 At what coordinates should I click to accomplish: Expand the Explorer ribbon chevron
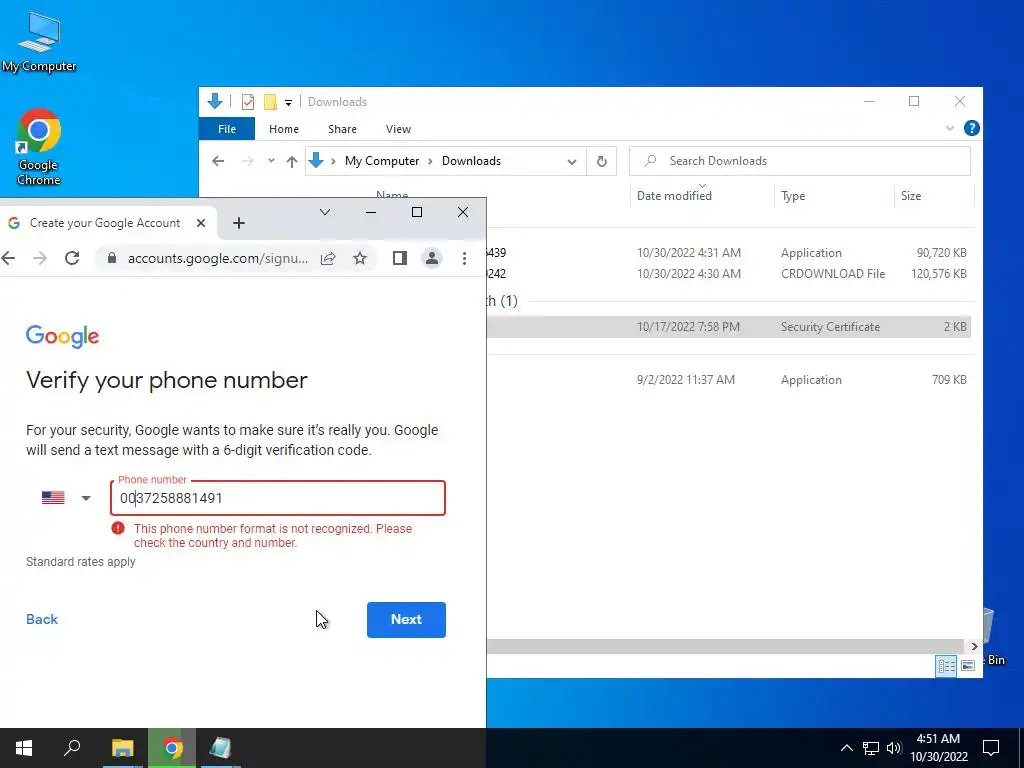pyautogui.click(x=950, y=129)
